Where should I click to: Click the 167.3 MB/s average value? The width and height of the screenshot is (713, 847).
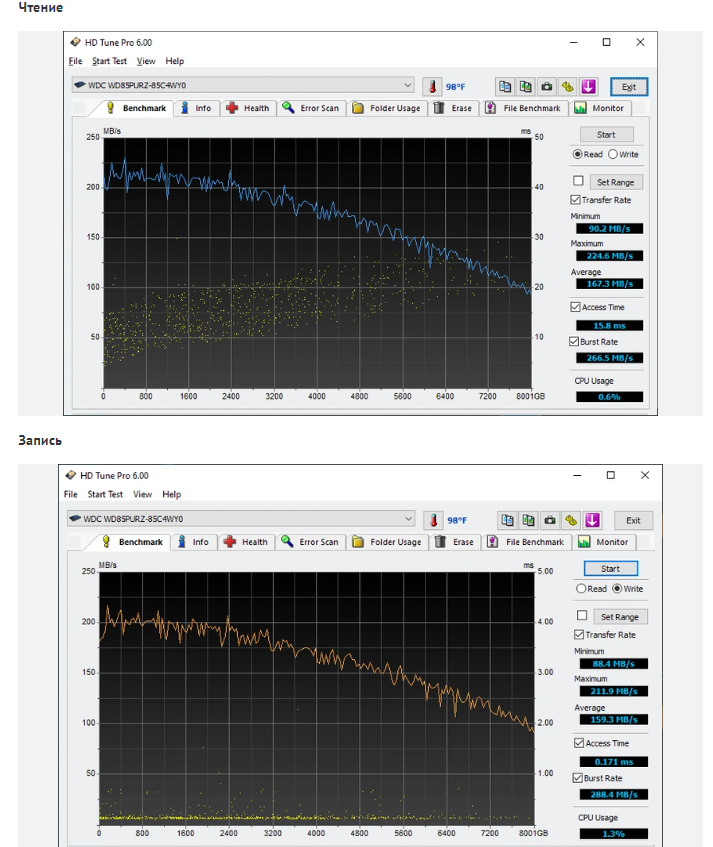point(609,284)
